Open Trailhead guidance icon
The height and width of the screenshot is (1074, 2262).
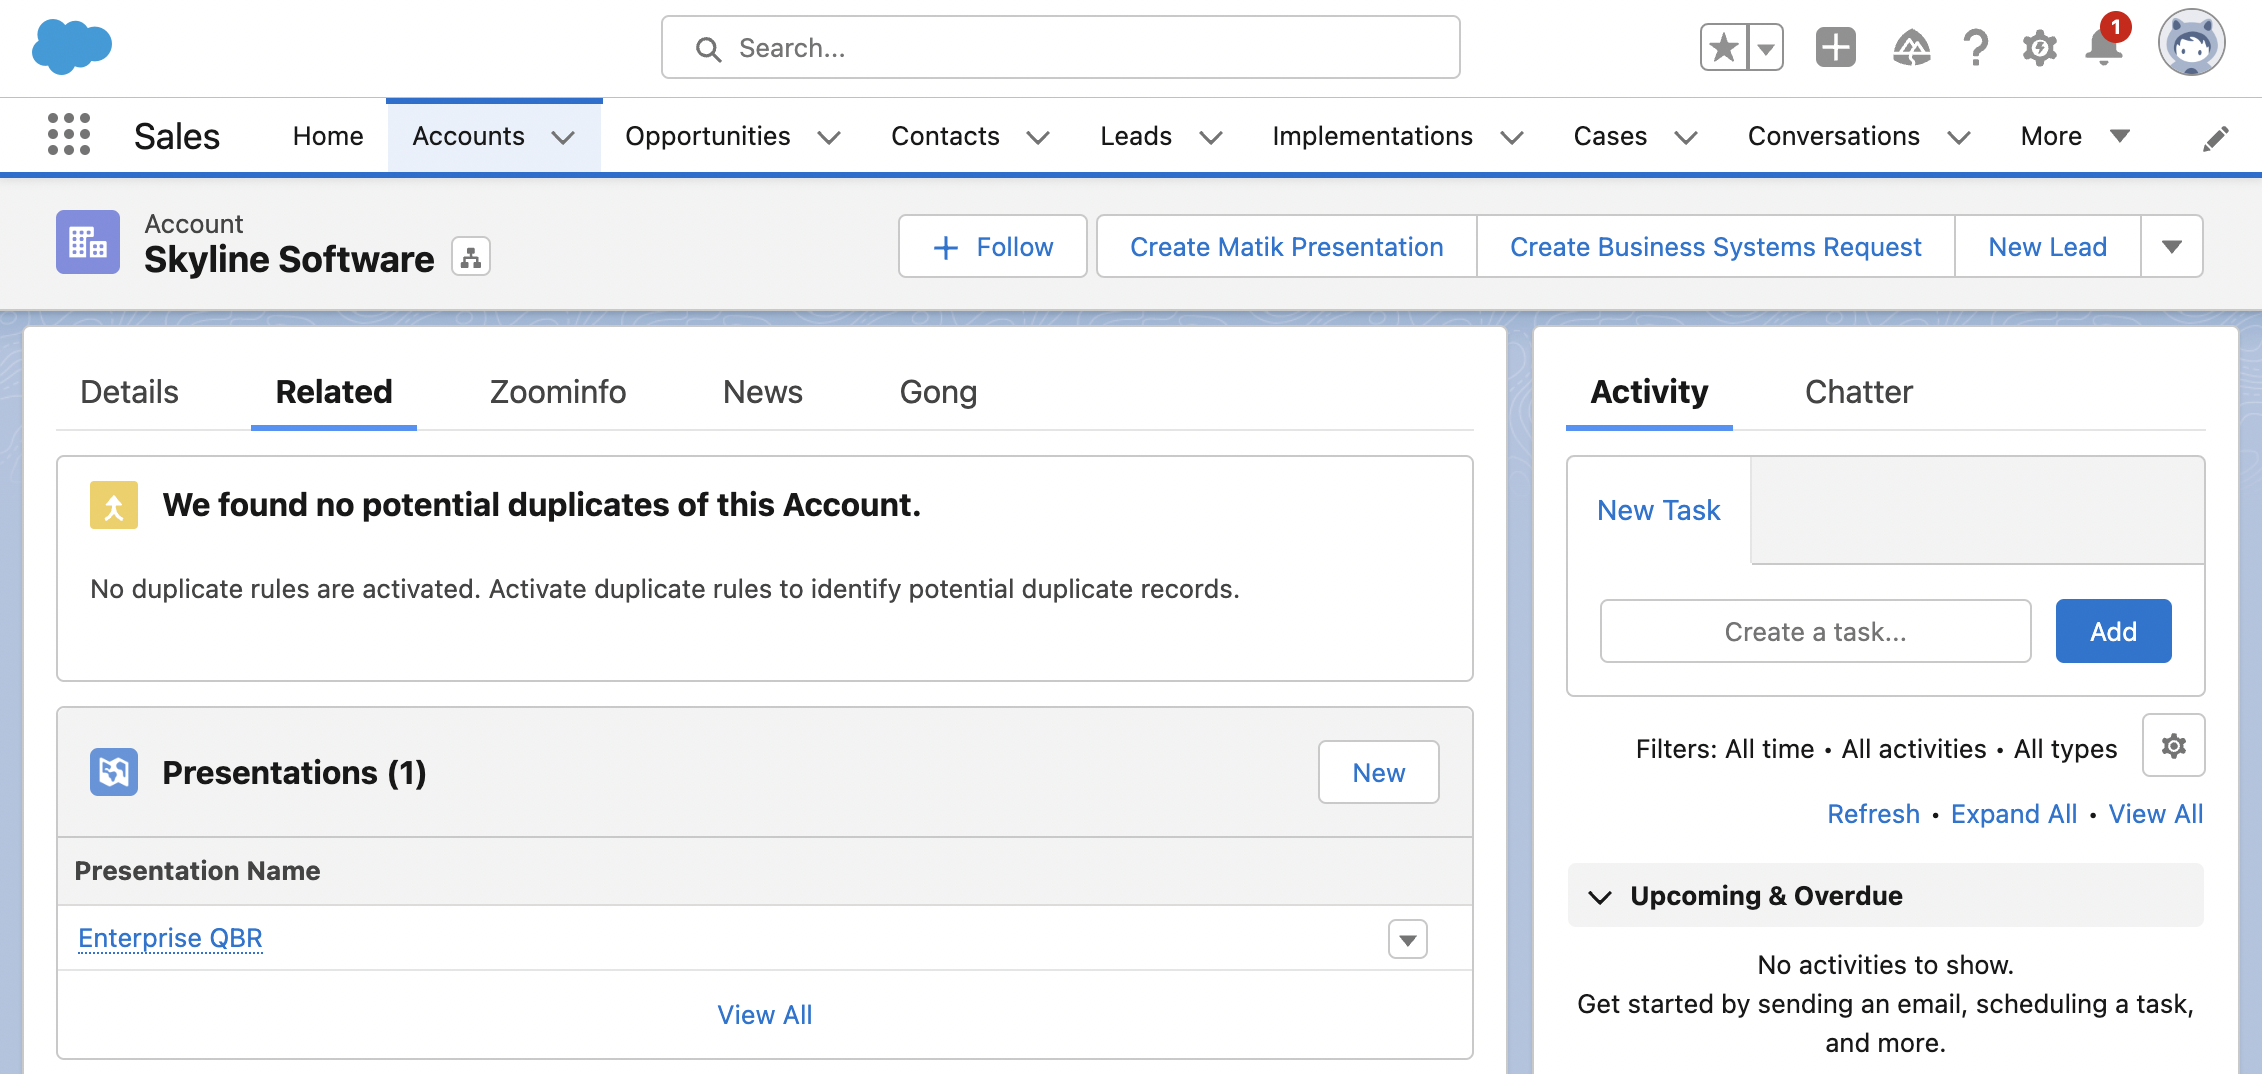click(x=1911, y=47)
